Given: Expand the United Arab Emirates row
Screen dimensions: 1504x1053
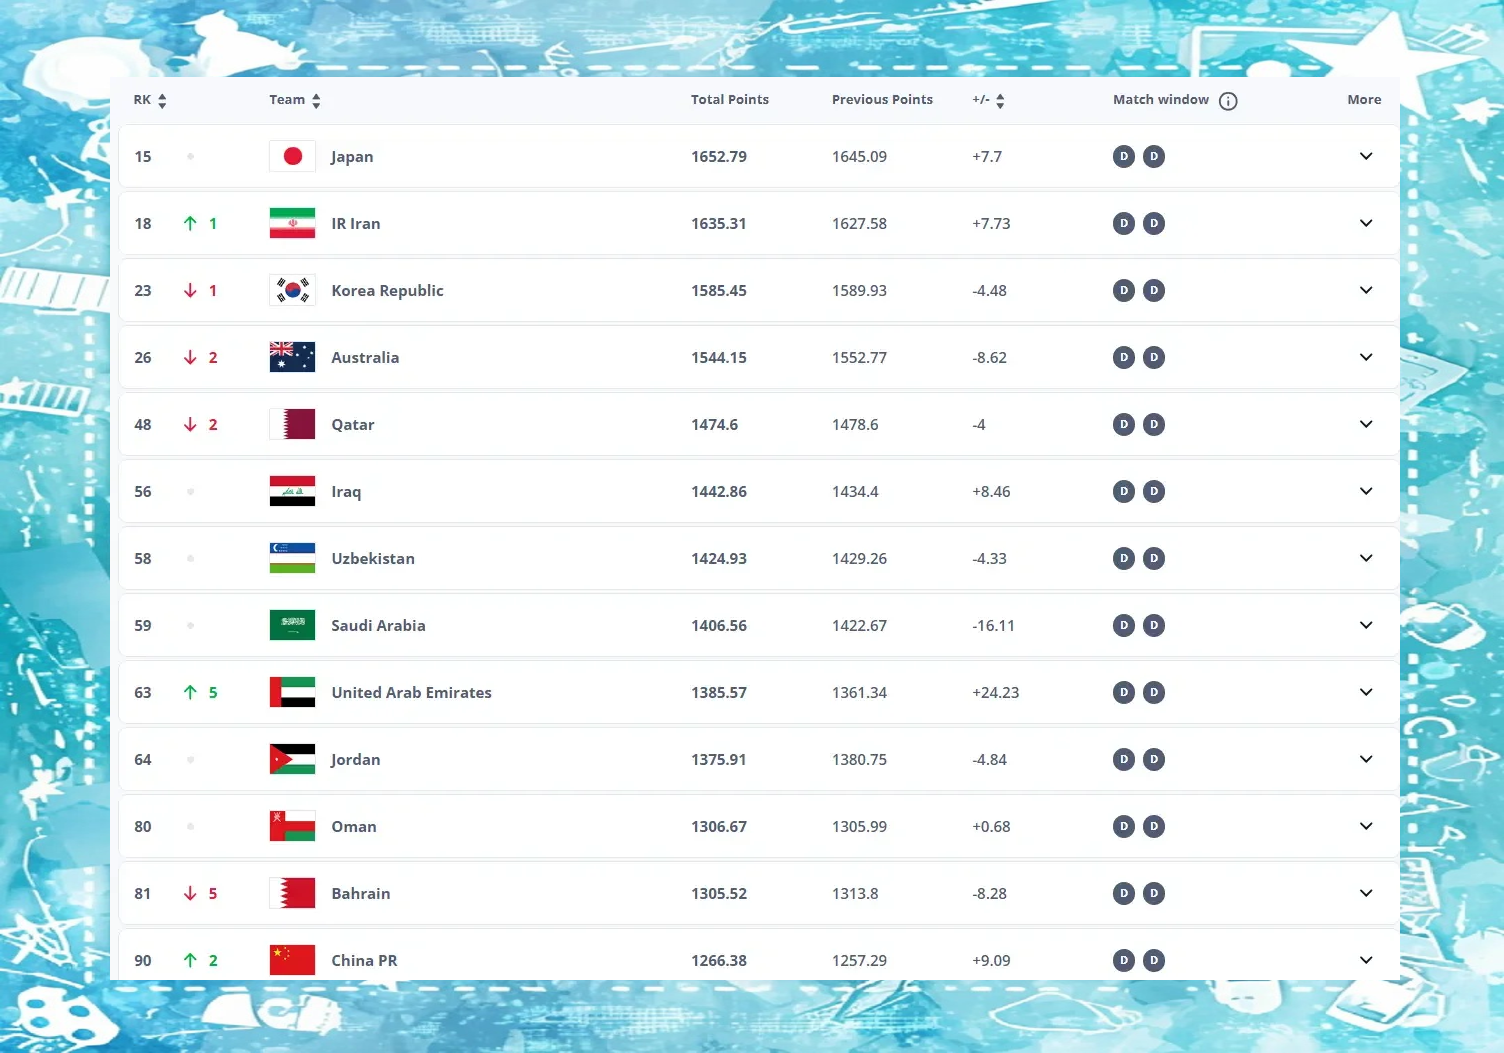Looking at the screenshot, I should coord(1366,693).
